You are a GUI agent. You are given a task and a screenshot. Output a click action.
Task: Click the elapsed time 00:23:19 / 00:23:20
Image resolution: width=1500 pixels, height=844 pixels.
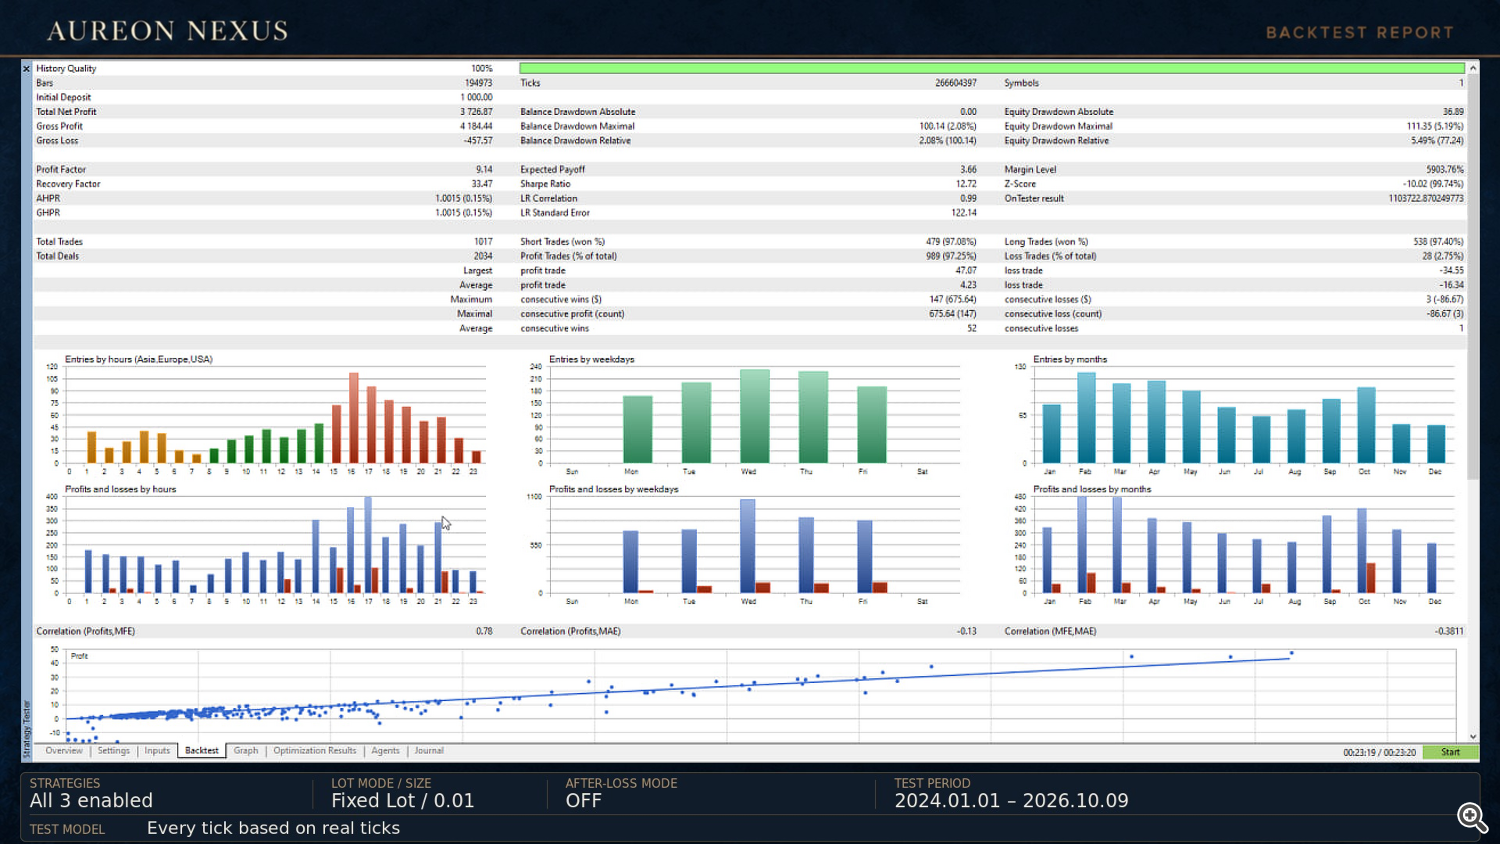pyautogui.click(x=1379, y=753)
